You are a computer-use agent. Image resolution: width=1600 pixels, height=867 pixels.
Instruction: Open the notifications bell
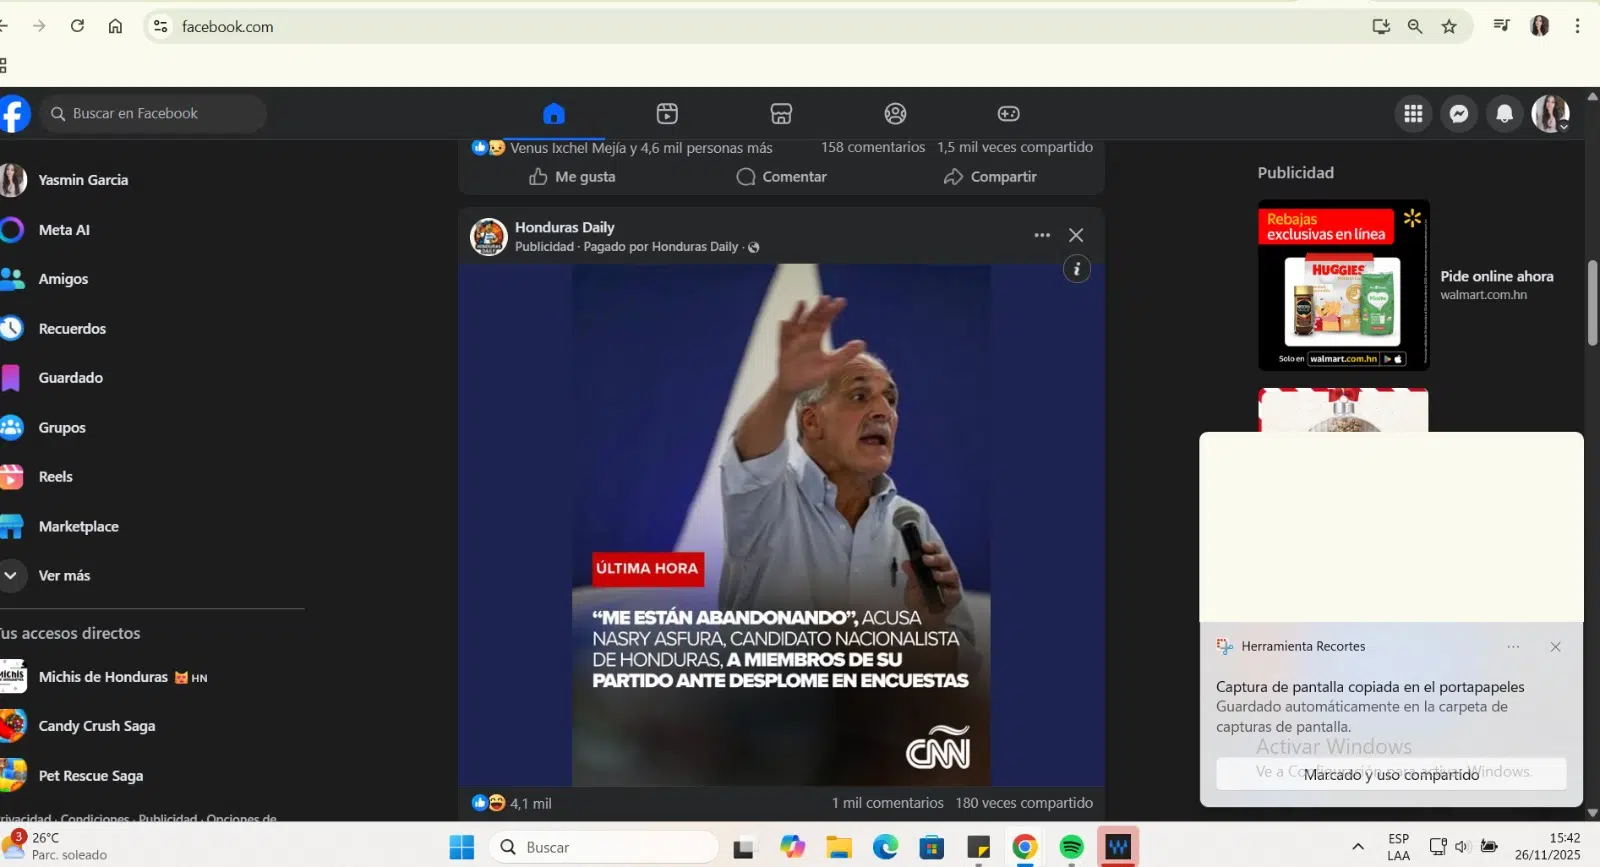[1504, 114]
